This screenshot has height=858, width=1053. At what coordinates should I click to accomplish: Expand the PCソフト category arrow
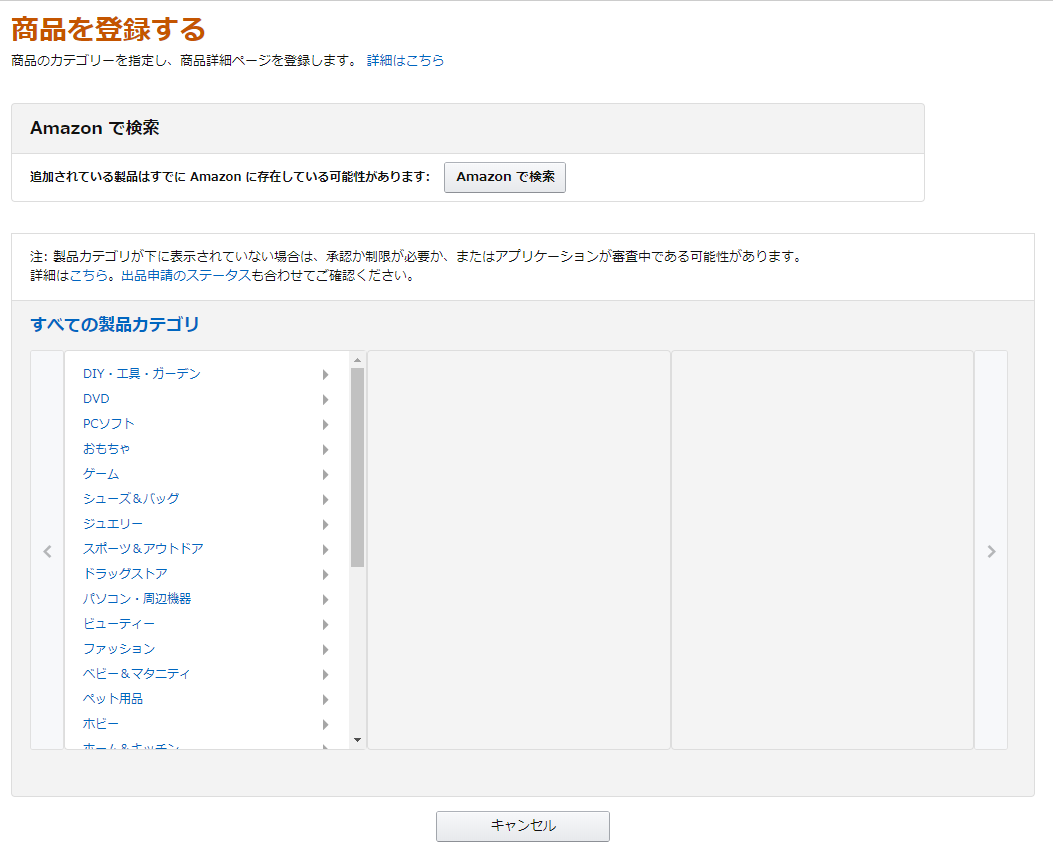pos(326,425)
